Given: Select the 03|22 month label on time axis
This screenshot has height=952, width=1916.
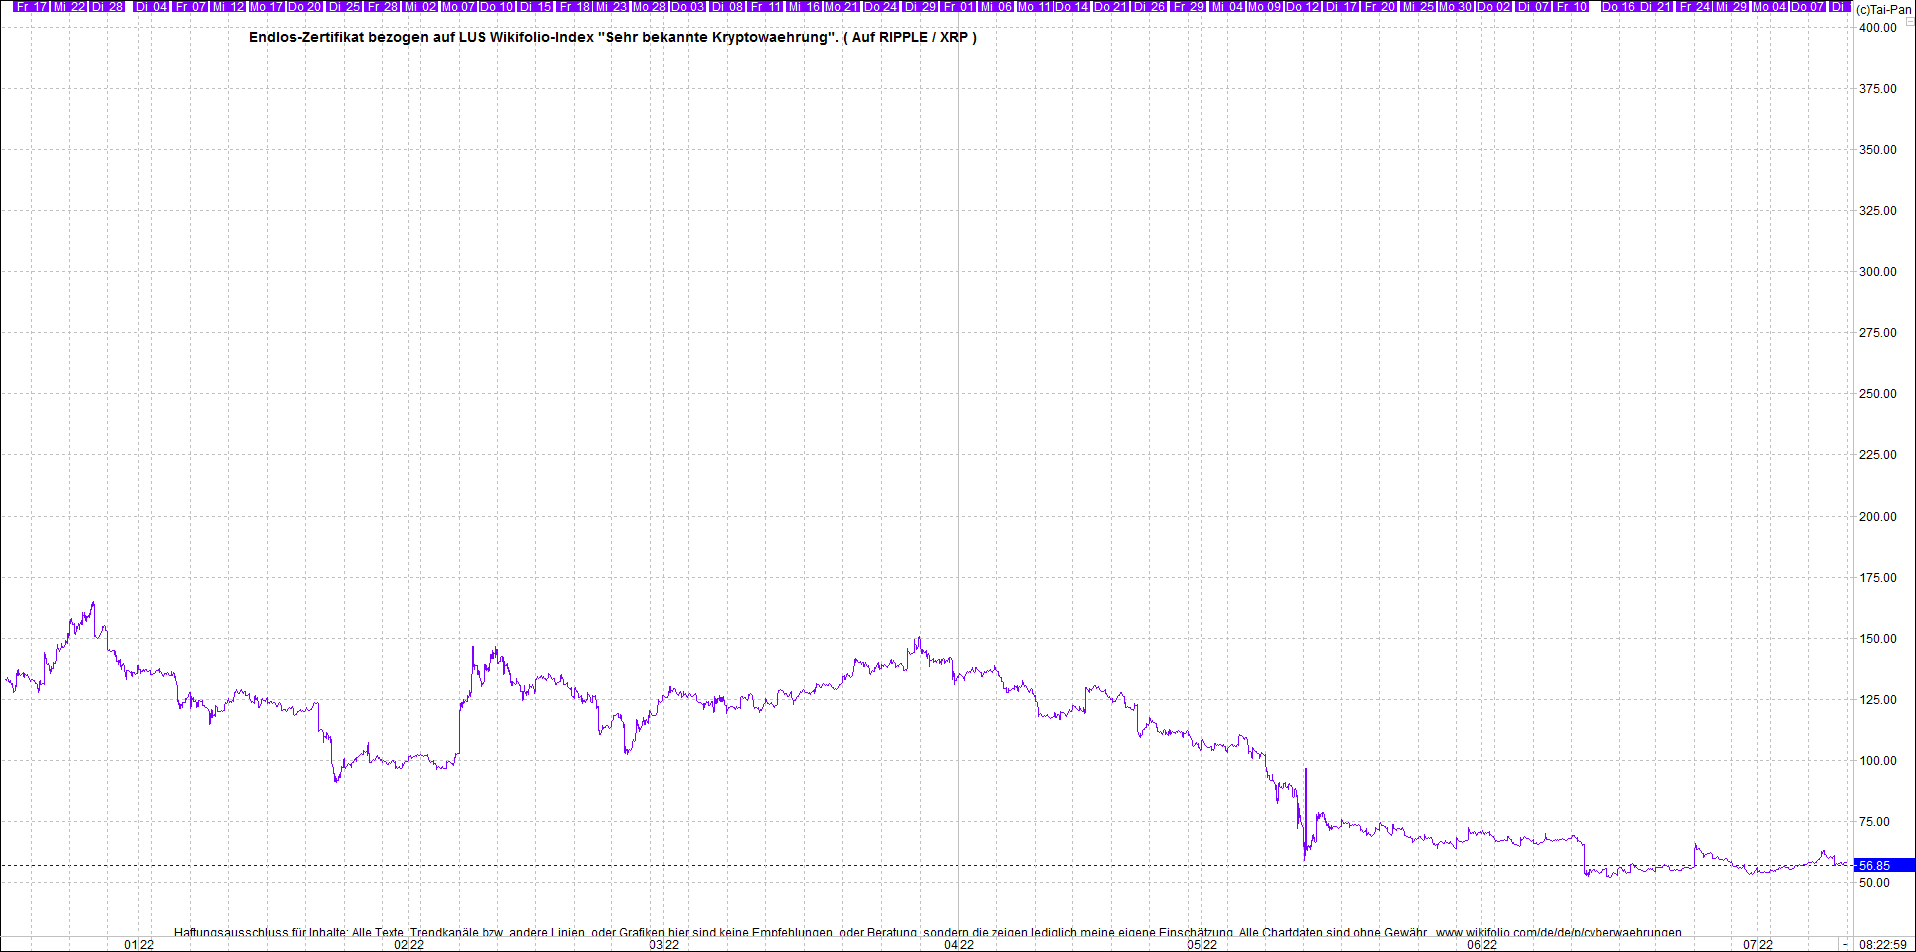Looking at the screenshot, I should 664,944.
